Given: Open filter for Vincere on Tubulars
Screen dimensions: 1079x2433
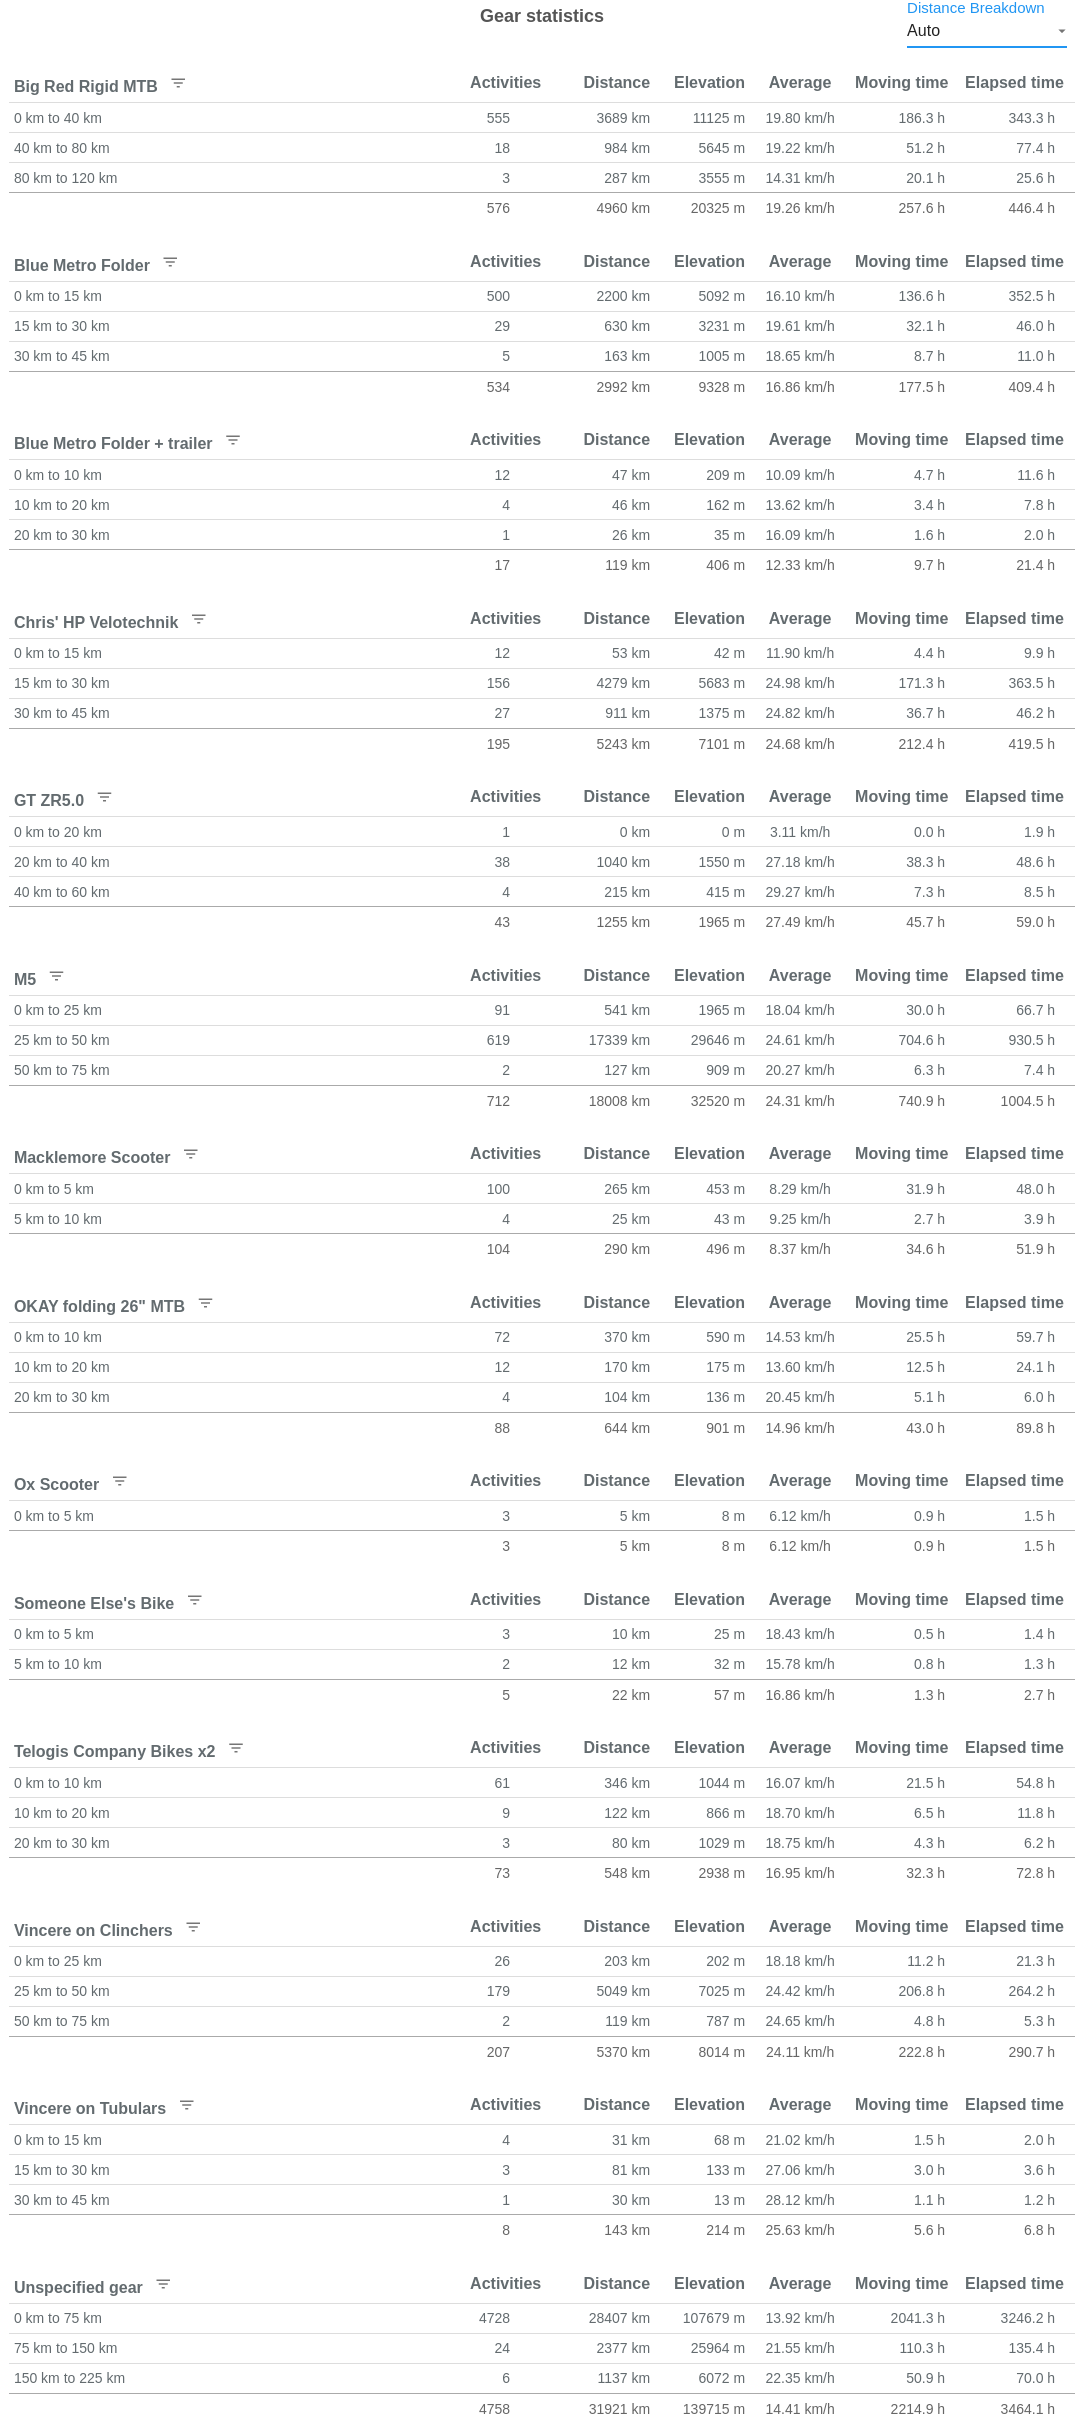Looking at the screenshot, I should tap(186, 2105).
